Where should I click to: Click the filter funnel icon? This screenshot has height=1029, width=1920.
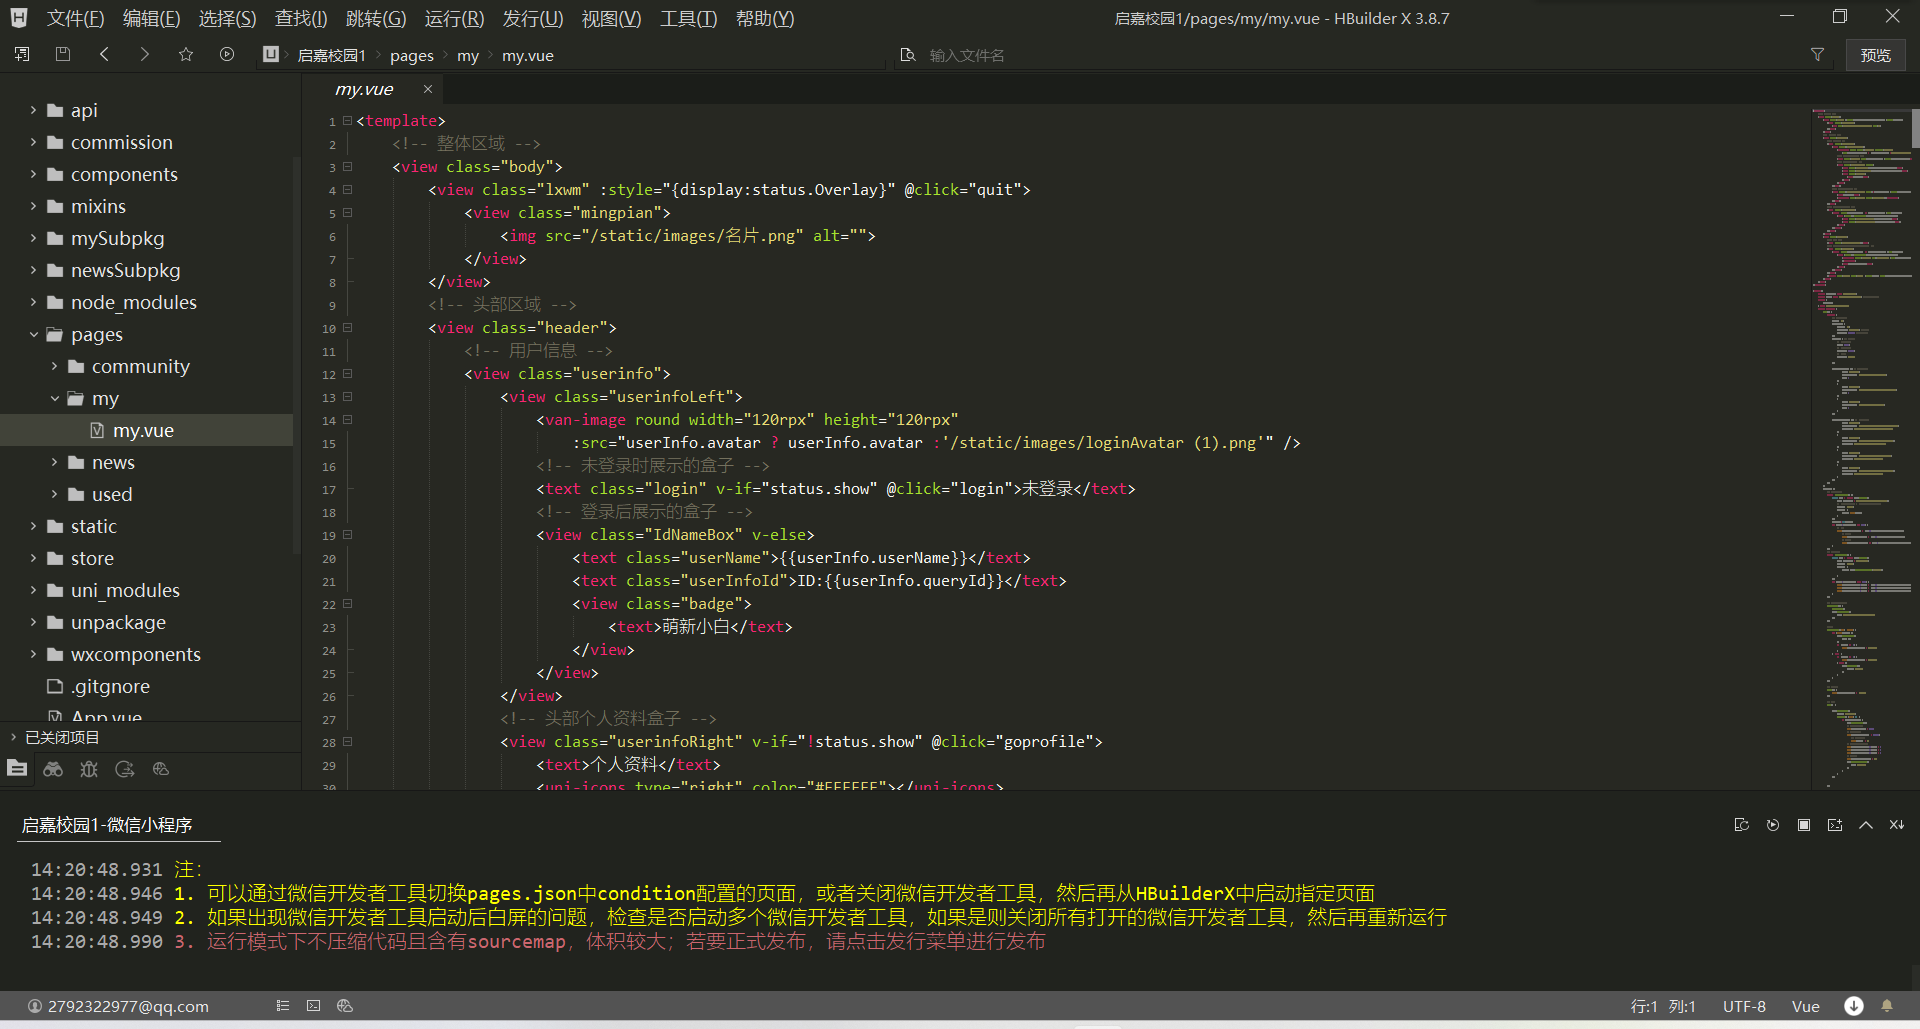click(x=1817, y=55)
